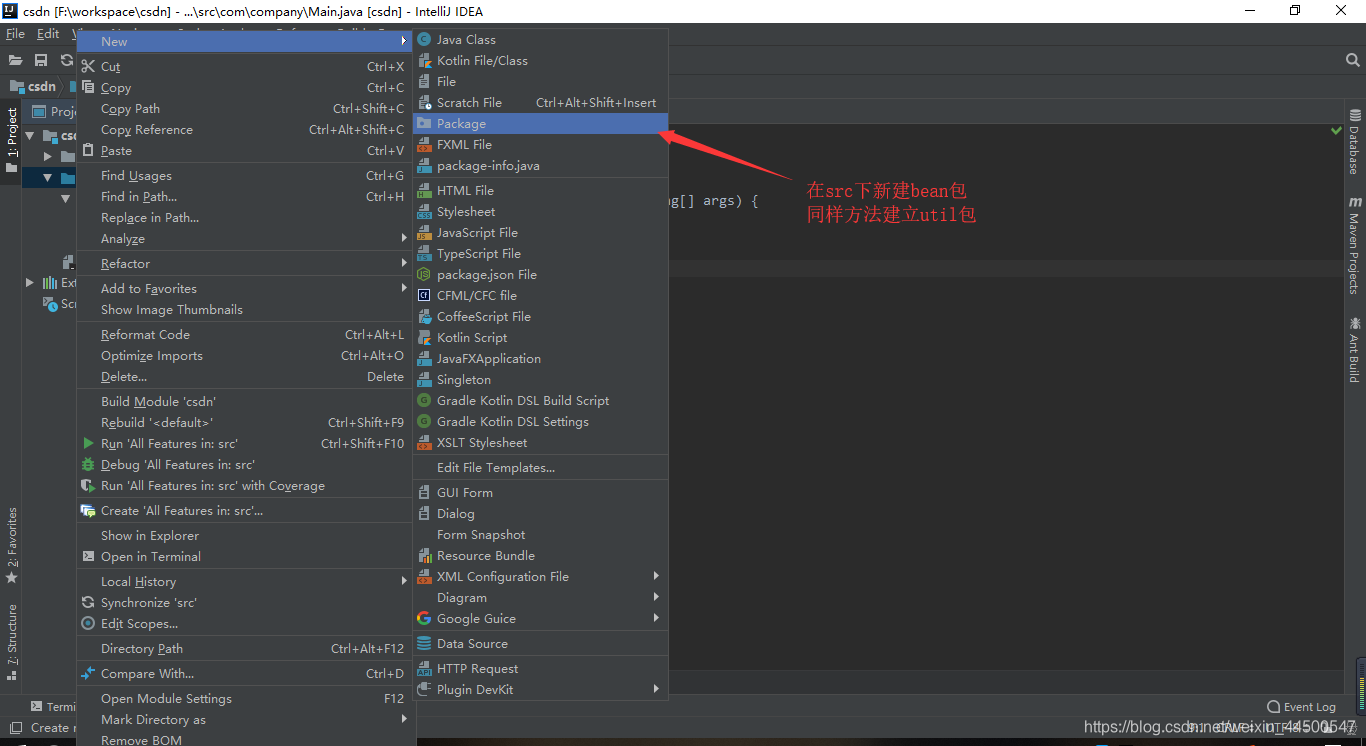Screen dimensions: 1366x746
Task: Expand the External Libraries tree node
Action: tap(30, 283)
